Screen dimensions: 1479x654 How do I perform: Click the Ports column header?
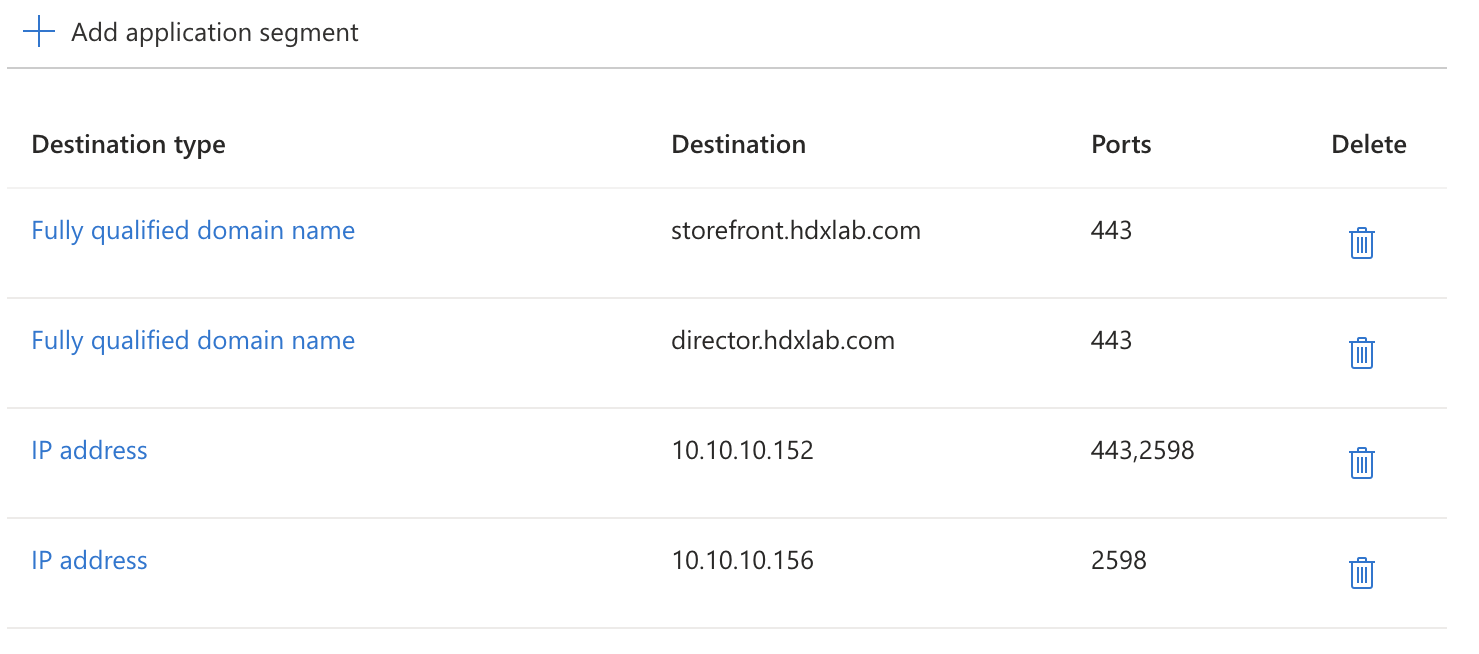pyautogui.click(x=1120, y=144)
